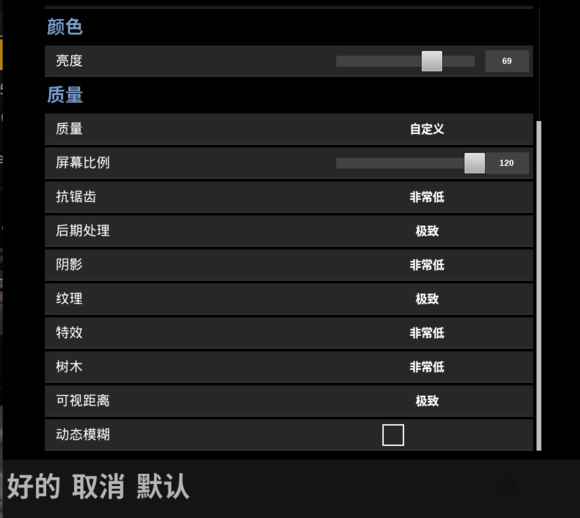The width and height of the screenshot is (580, 518).
Task: Change the 可视距离 setting 极致
Action: [x=427, y=401]
